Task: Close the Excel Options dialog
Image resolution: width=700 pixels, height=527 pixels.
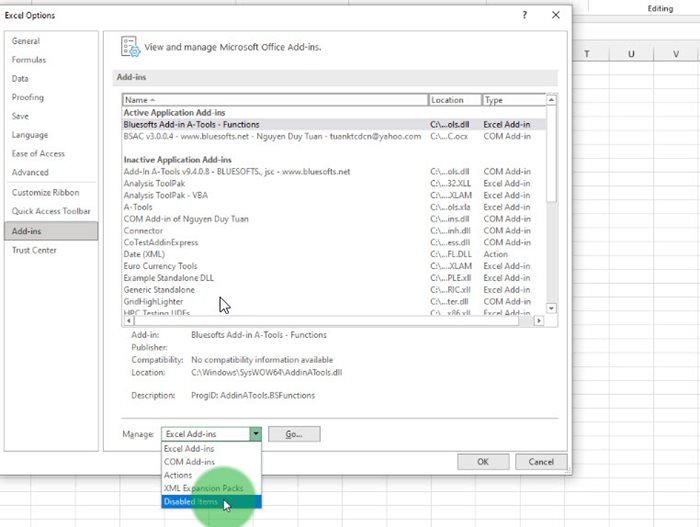Action: point(556,15)
